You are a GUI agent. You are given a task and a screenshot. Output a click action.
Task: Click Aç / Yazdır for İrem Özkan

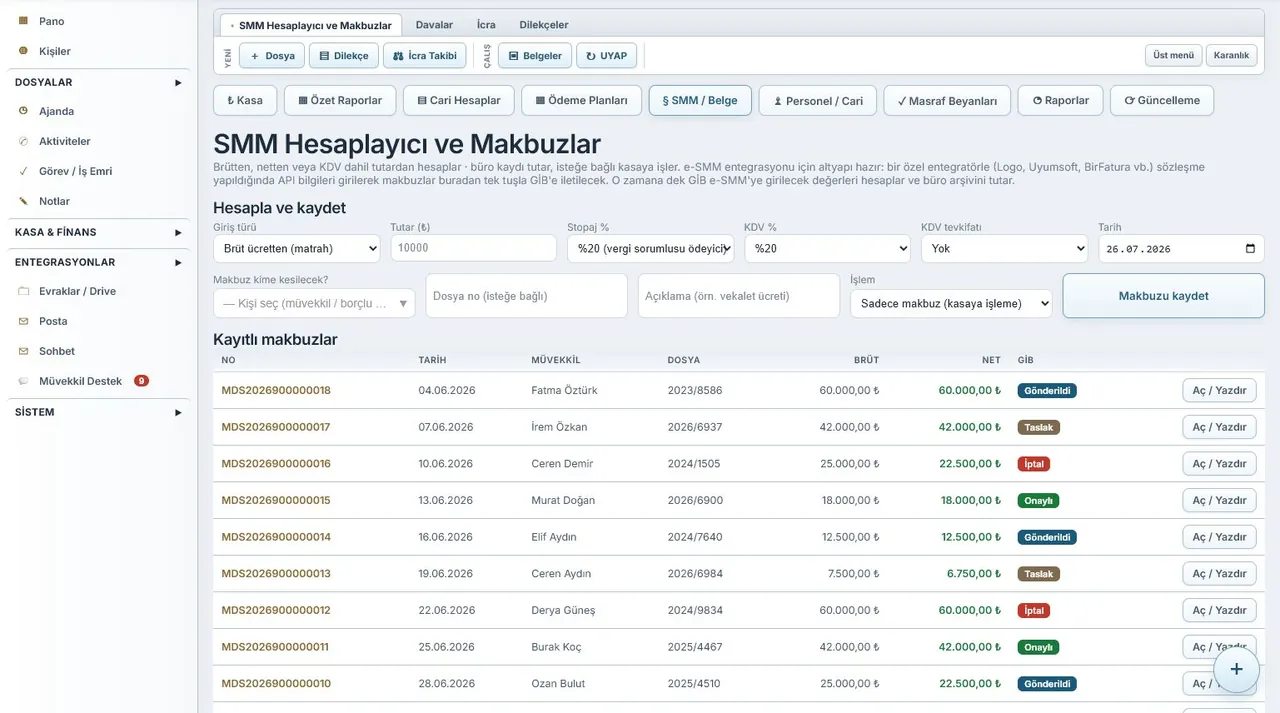(1220, 427)
